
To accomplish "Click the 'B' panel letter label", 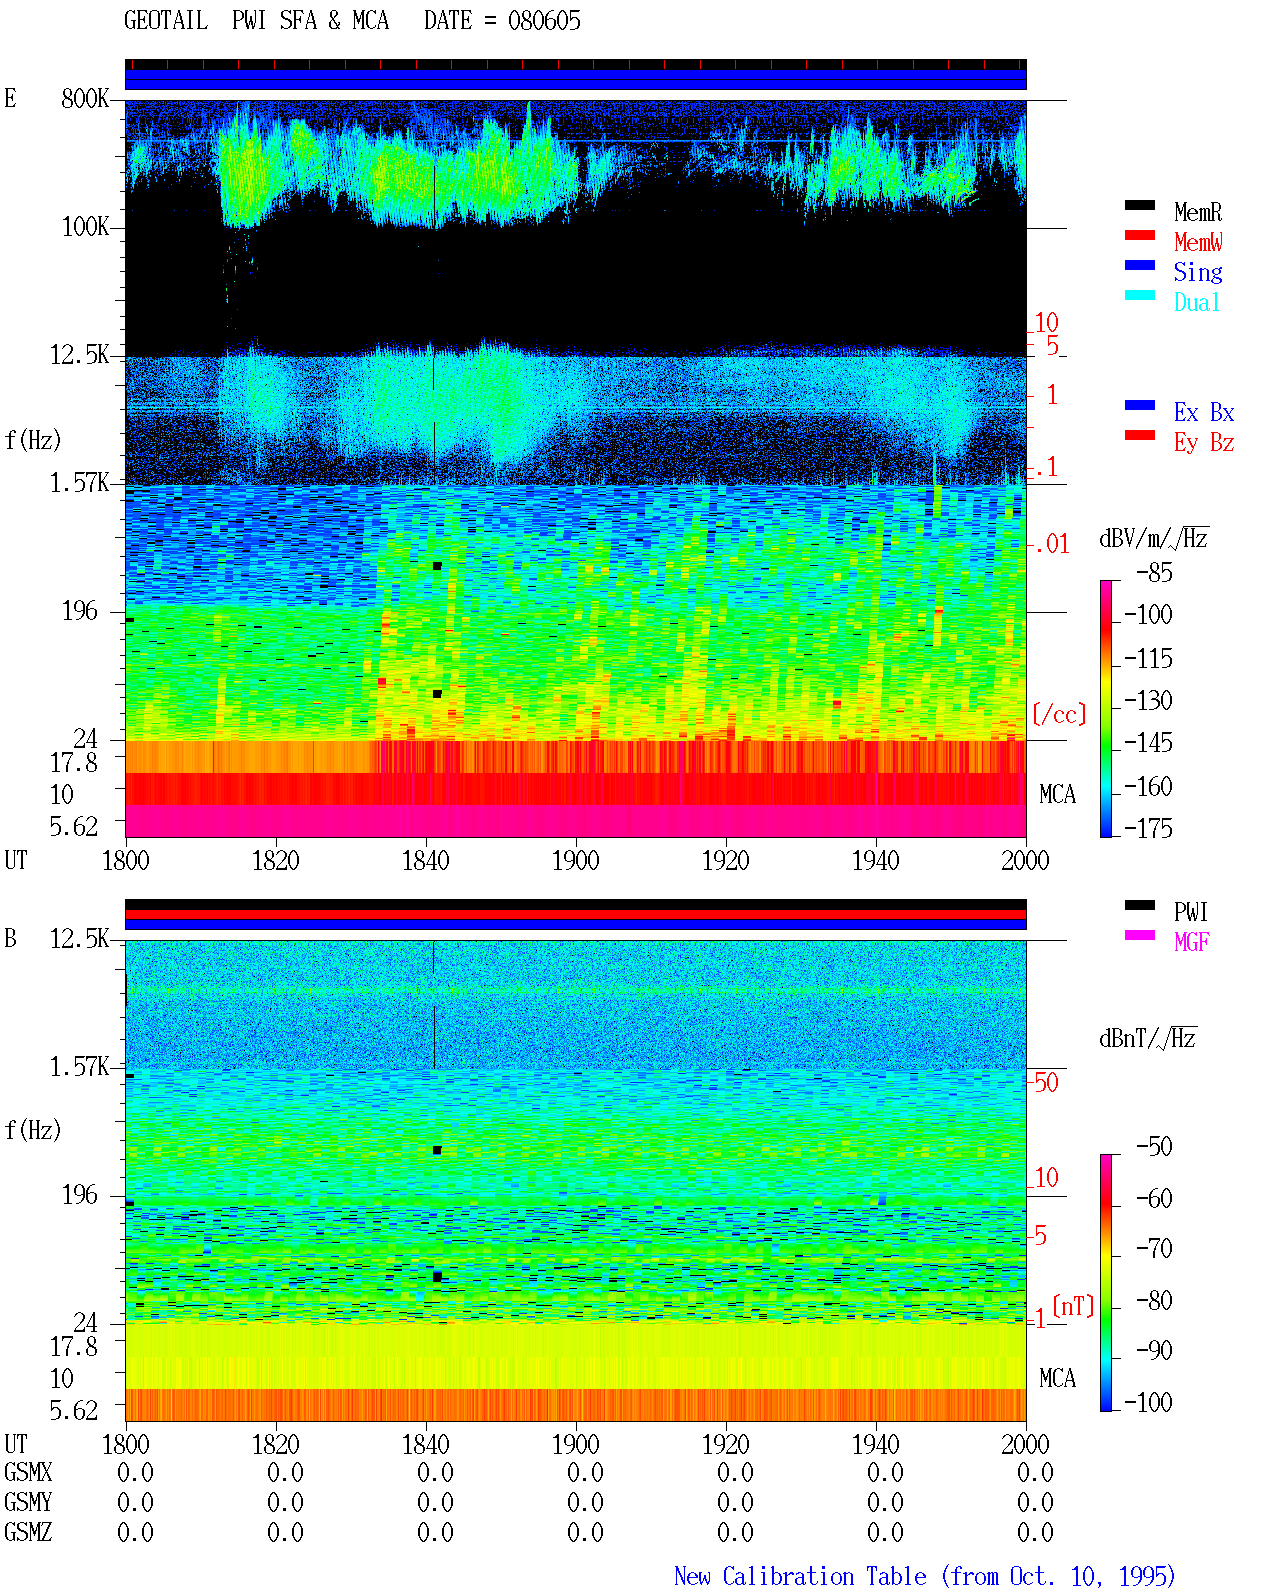I will [10, 938].
